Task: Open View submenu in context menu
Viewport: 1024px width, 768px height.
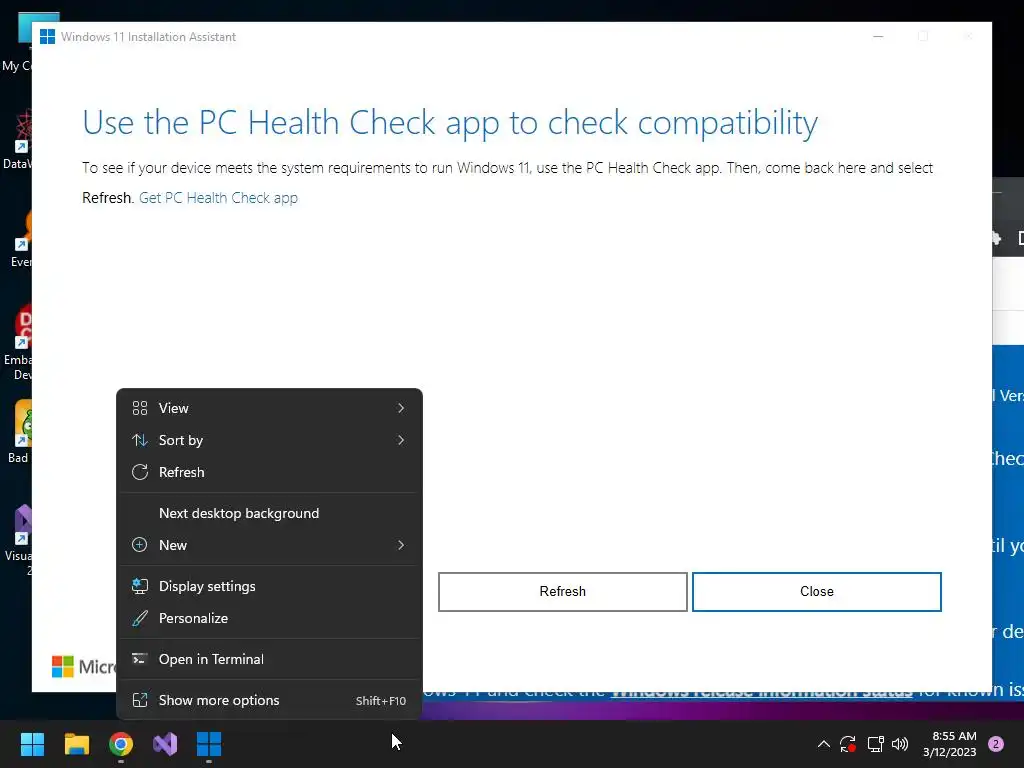Action: (x=269, y=408)
